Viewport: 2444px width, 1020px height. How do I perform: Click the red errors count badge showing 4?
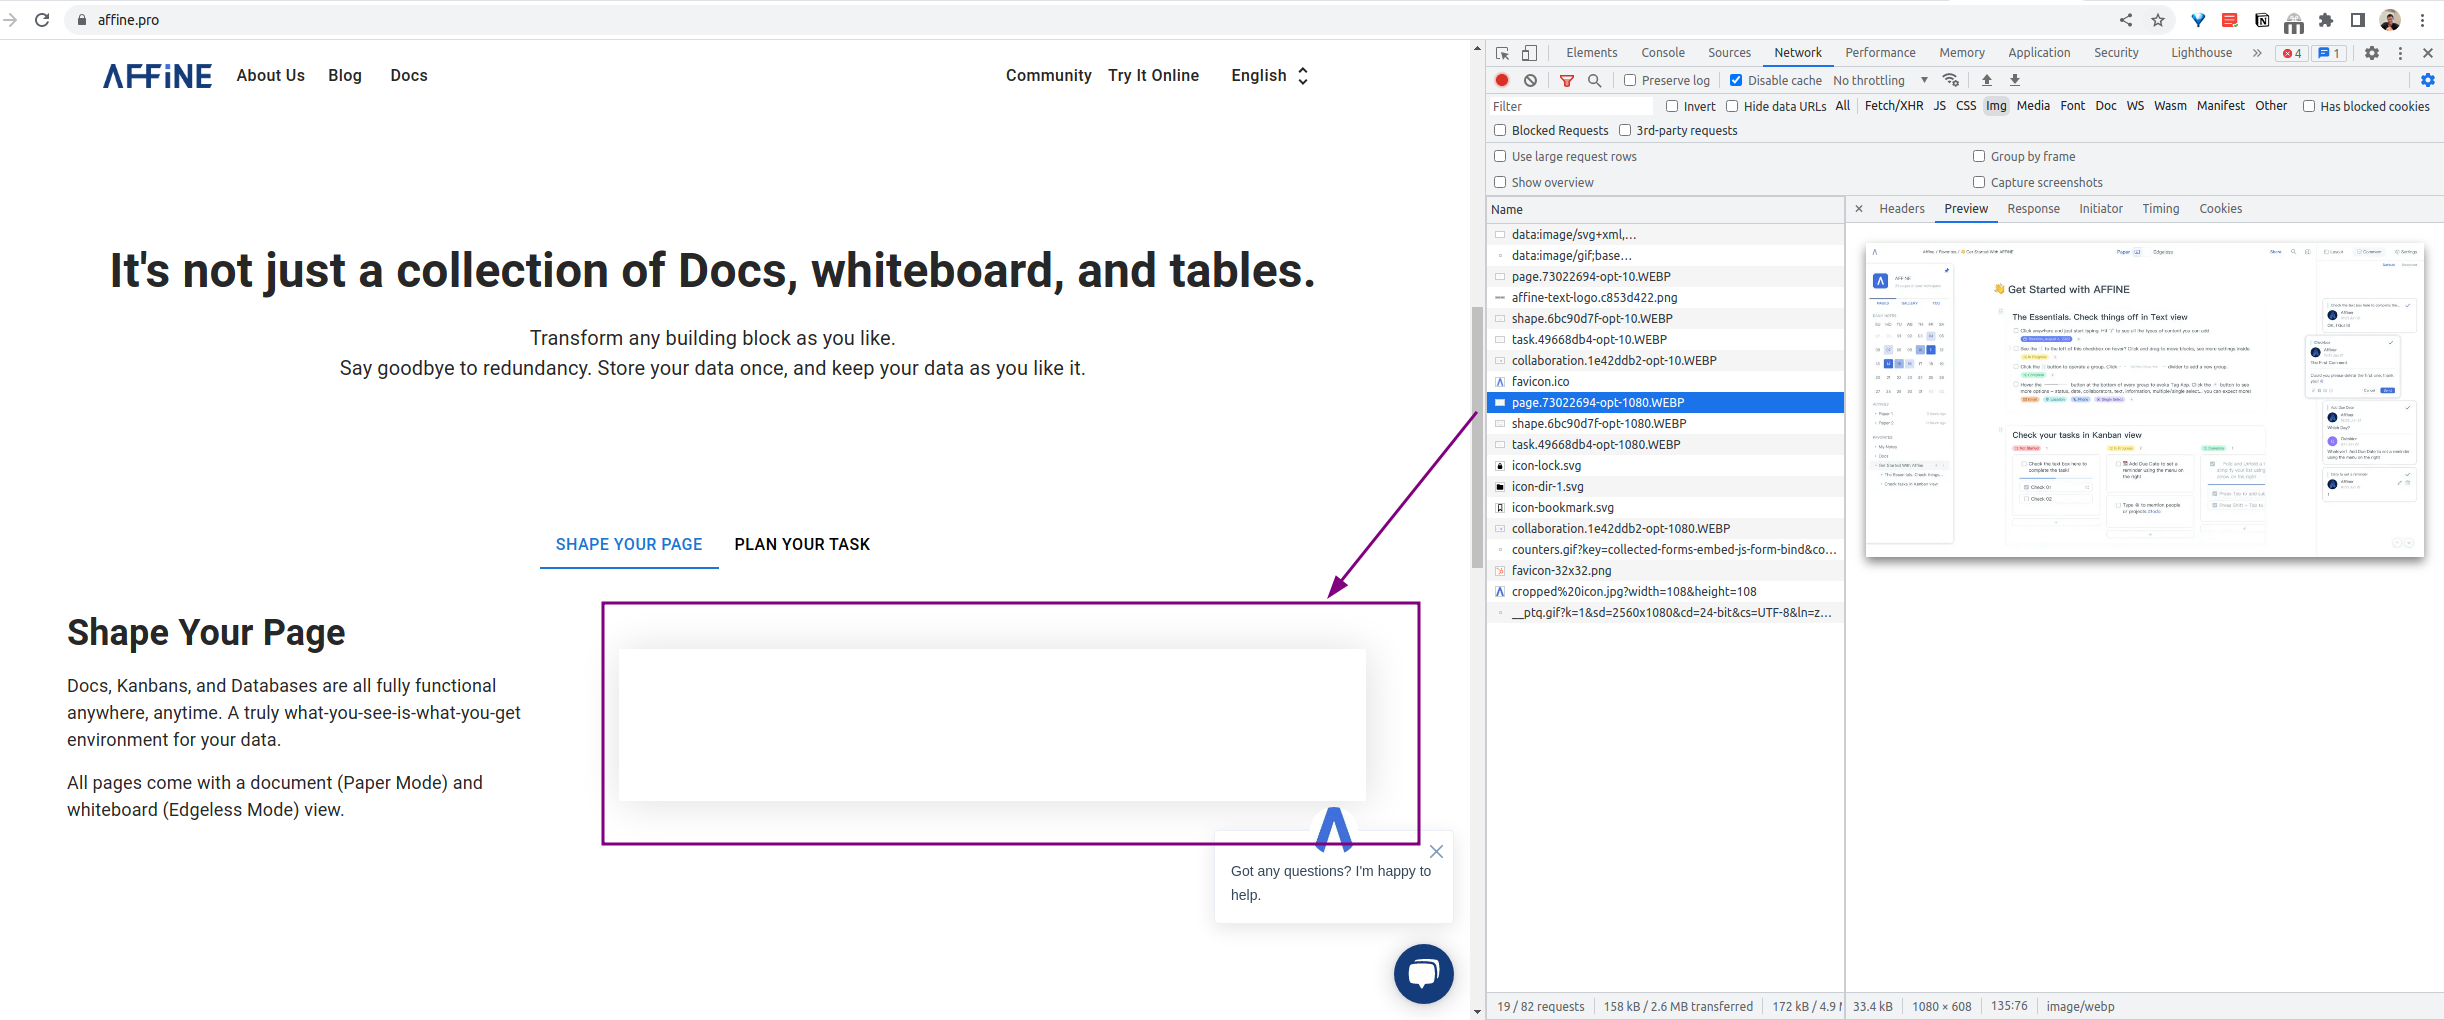click(2292, 53)
